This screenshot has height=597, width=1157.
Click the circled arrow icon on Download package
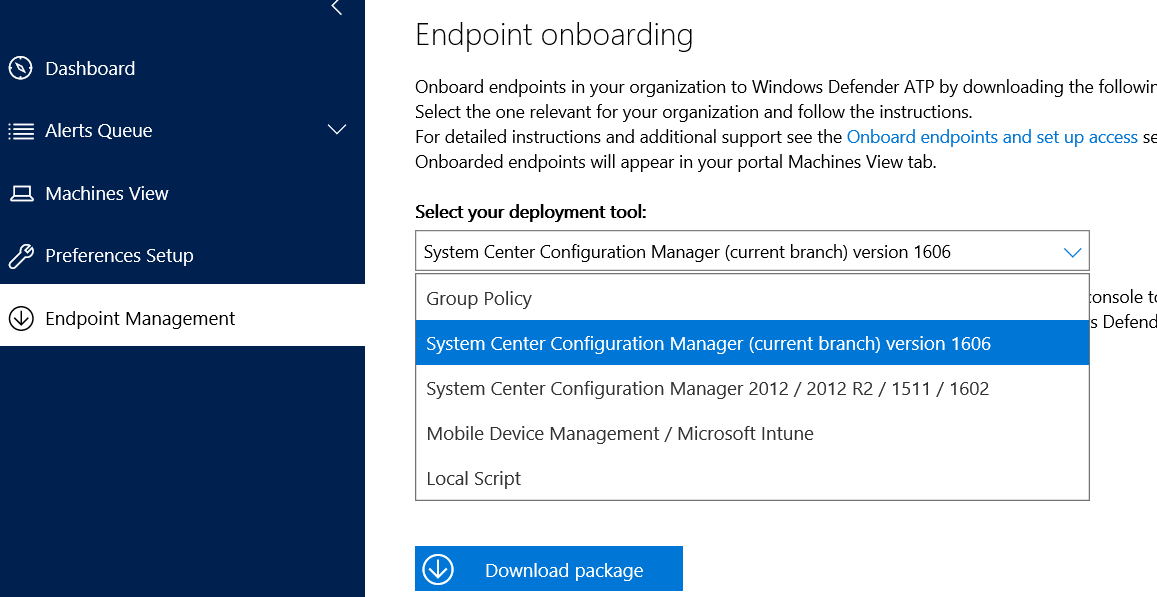438,570
